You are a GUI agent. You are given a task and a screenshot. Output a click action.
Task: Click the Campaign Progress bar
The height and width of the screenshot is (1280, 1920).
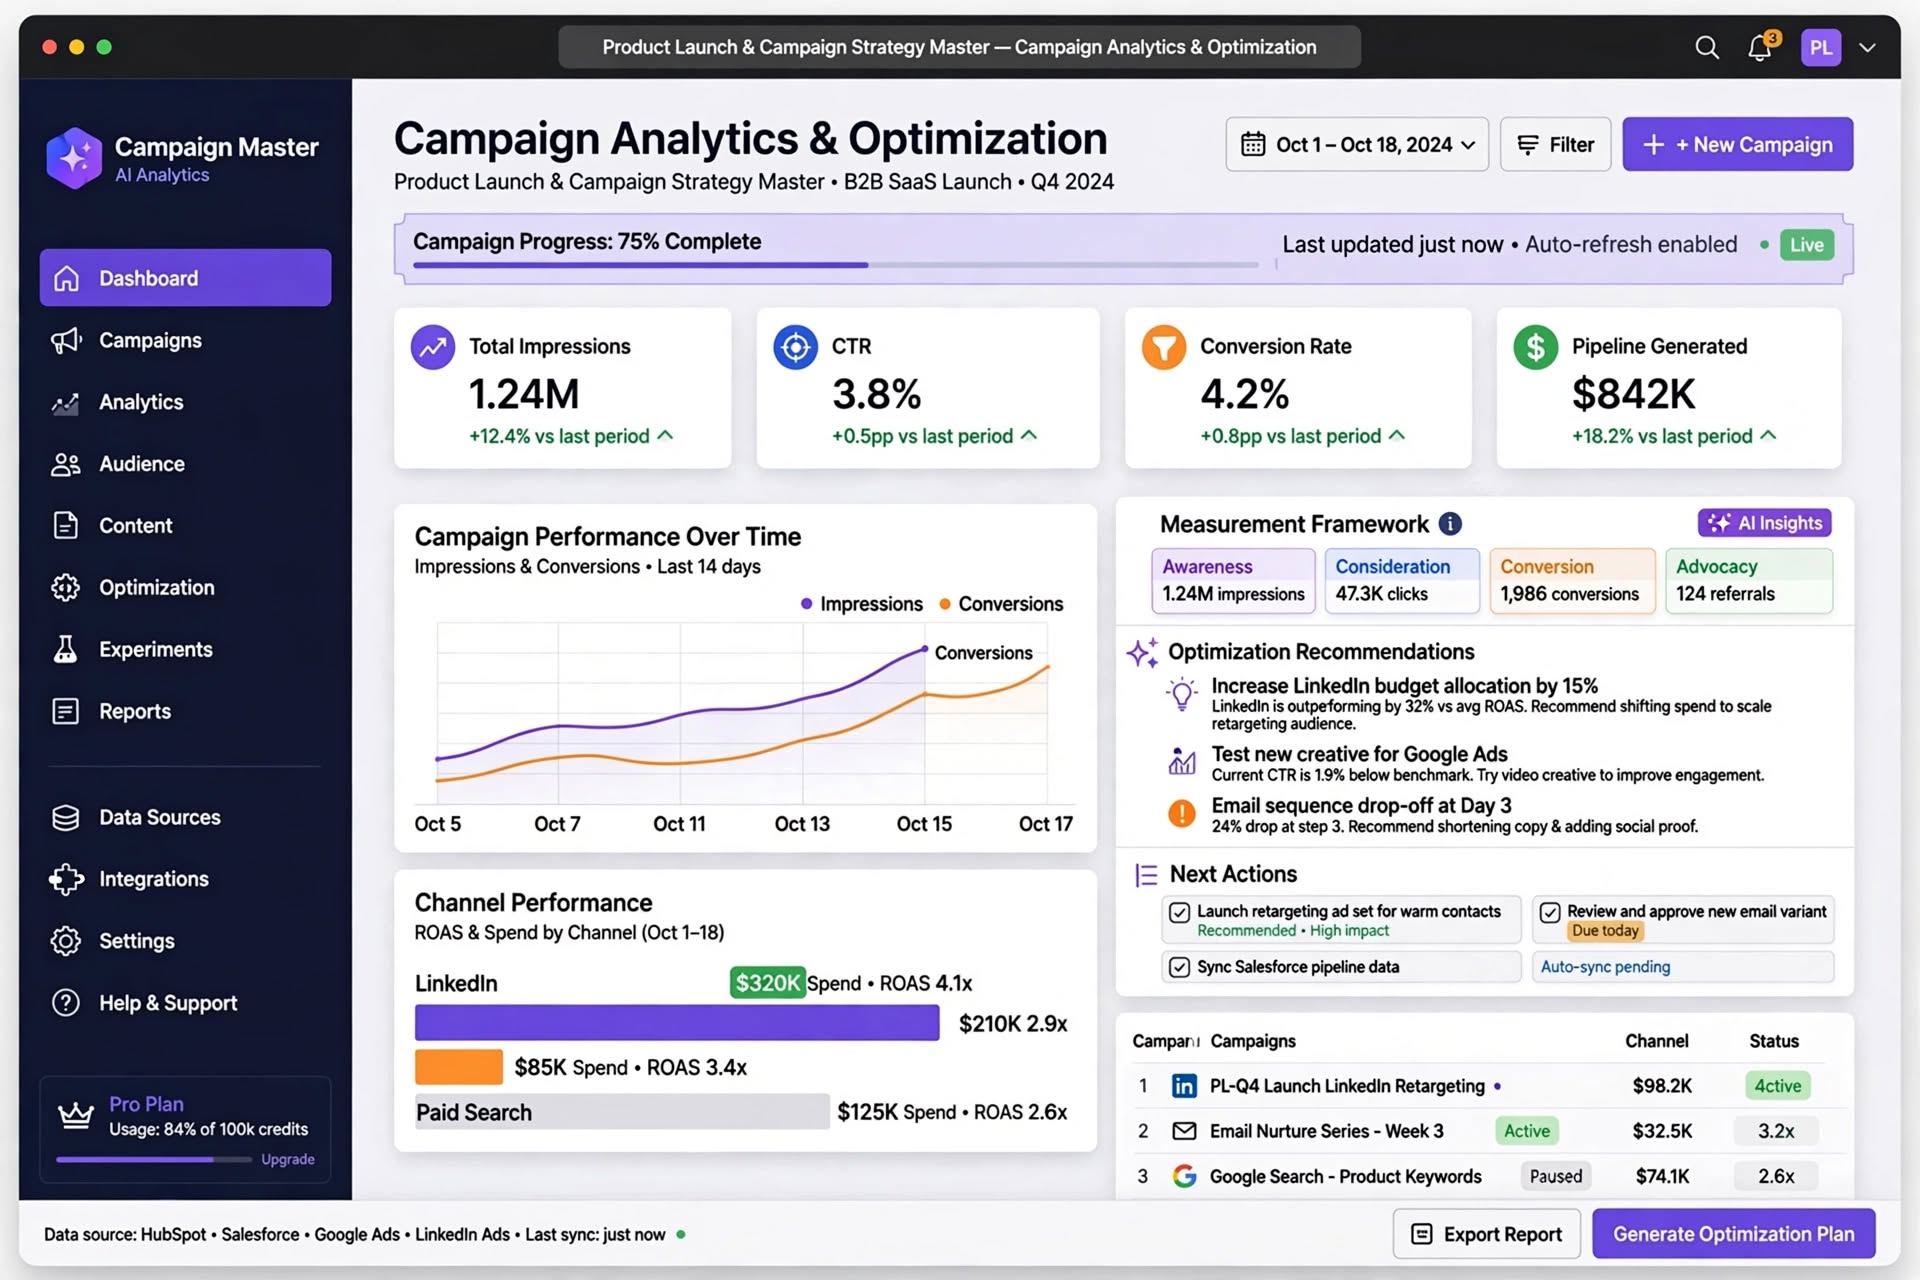pyautogui.click(x=836, y=265)
